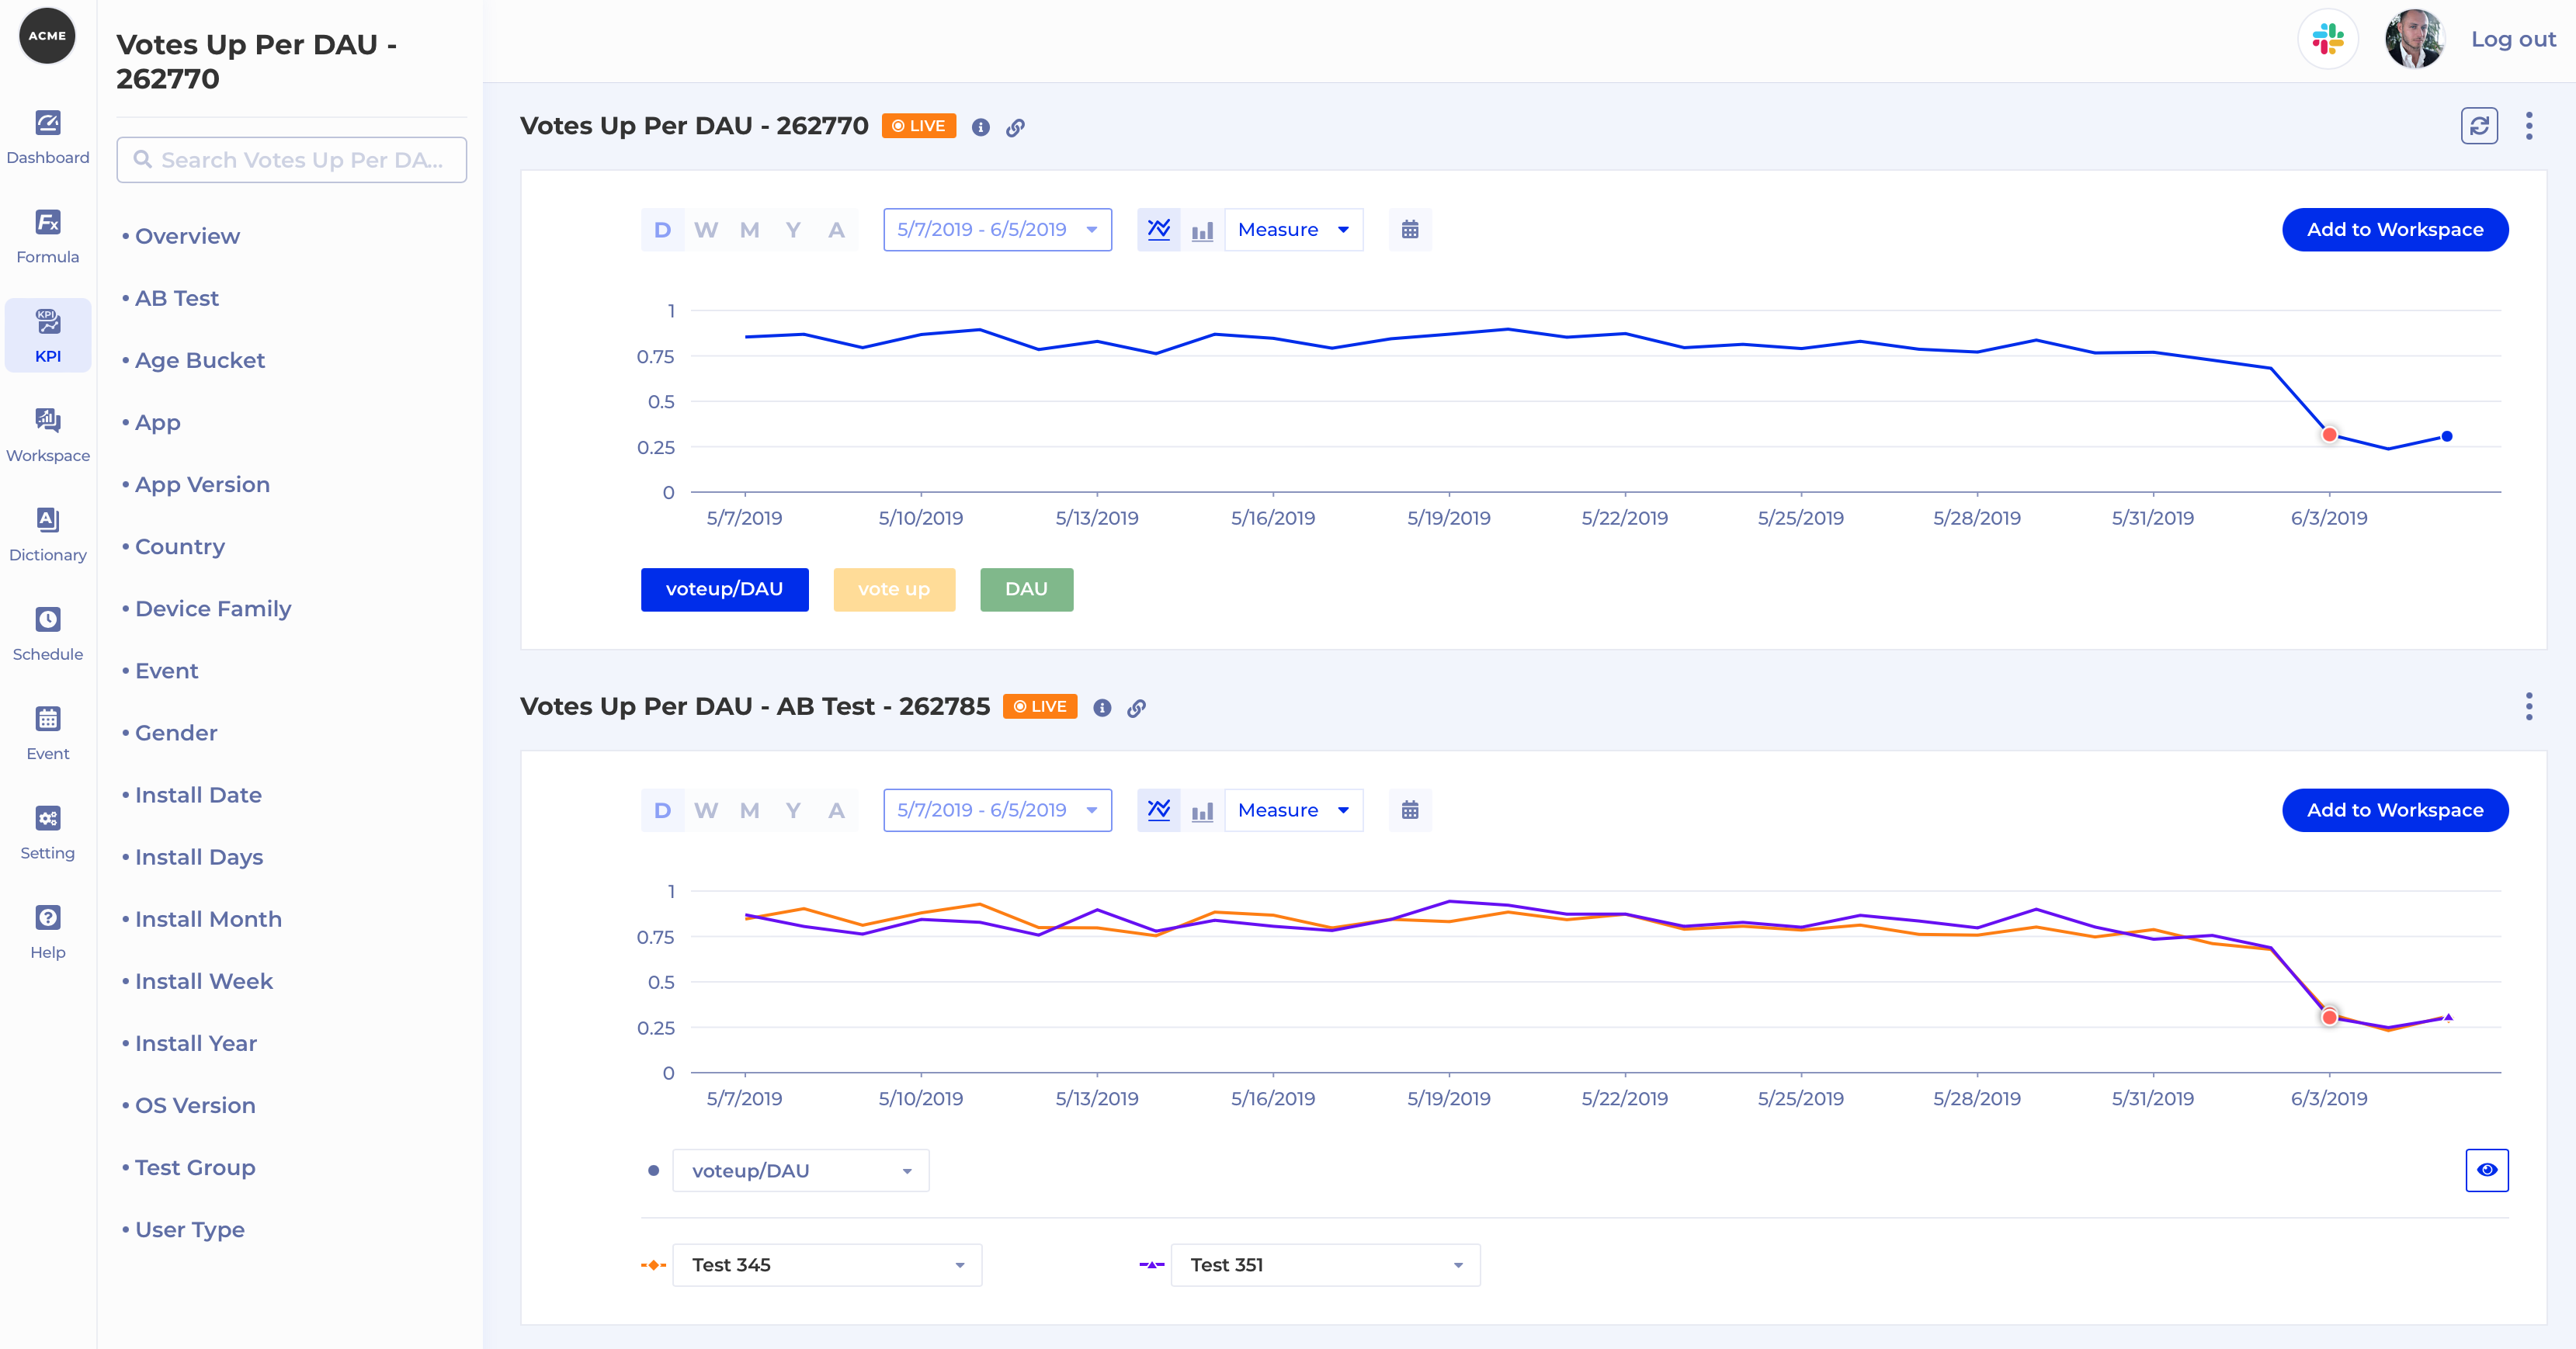Image resolution: width=2576 pixels, height=1349 pixels.
Task: Open calendar icon in first chart toolbar
Action: tap(1410, 230)
